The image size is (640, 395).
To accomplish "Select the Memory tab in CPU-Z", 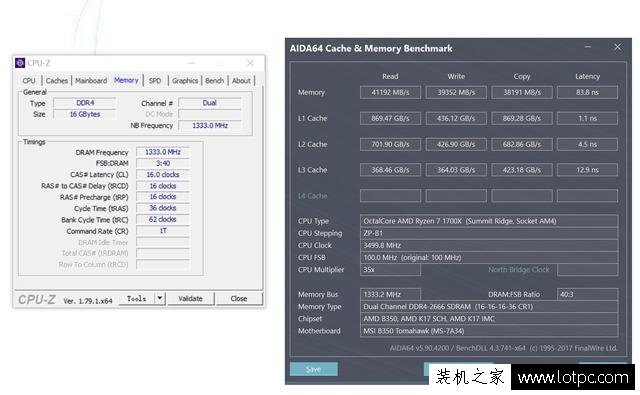I will (x=126, y=80).
